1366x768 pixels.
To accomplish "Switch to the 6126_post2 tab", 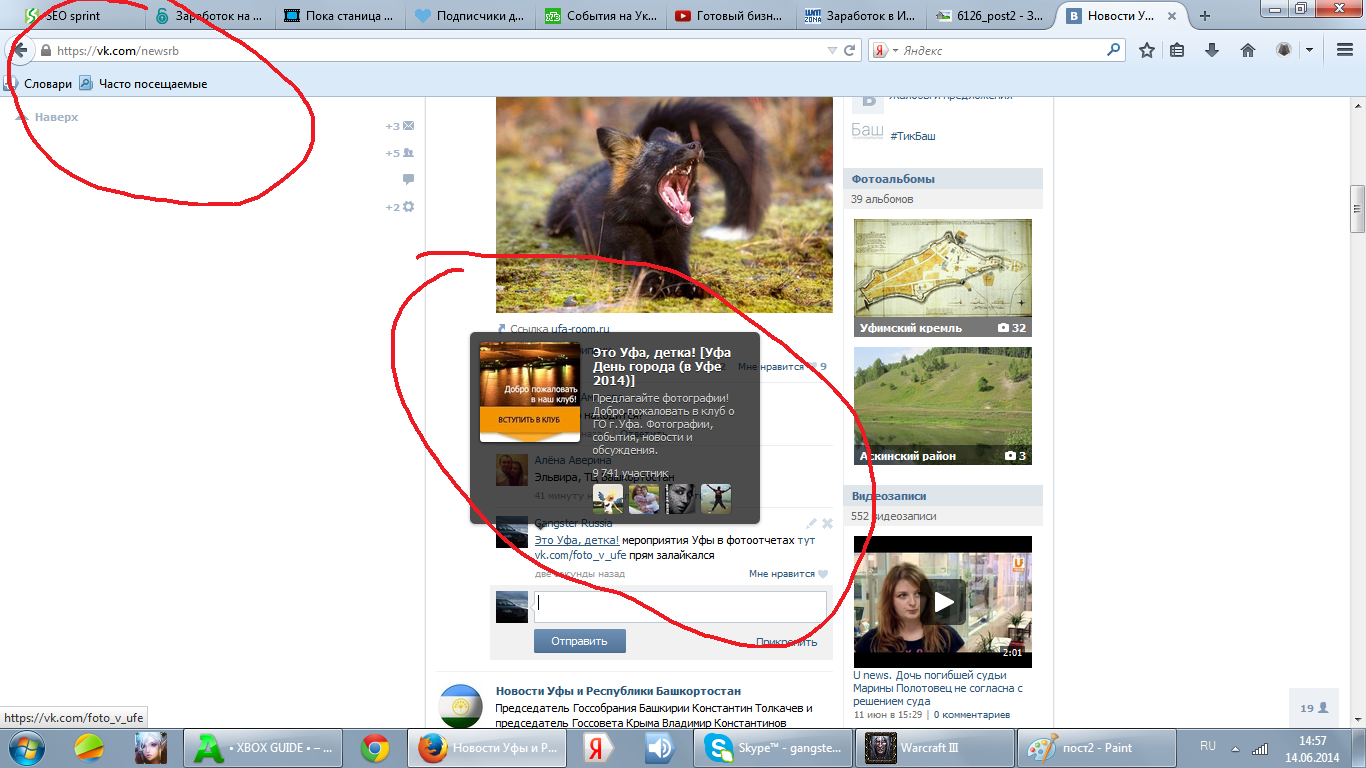I will tap(990, 15).
